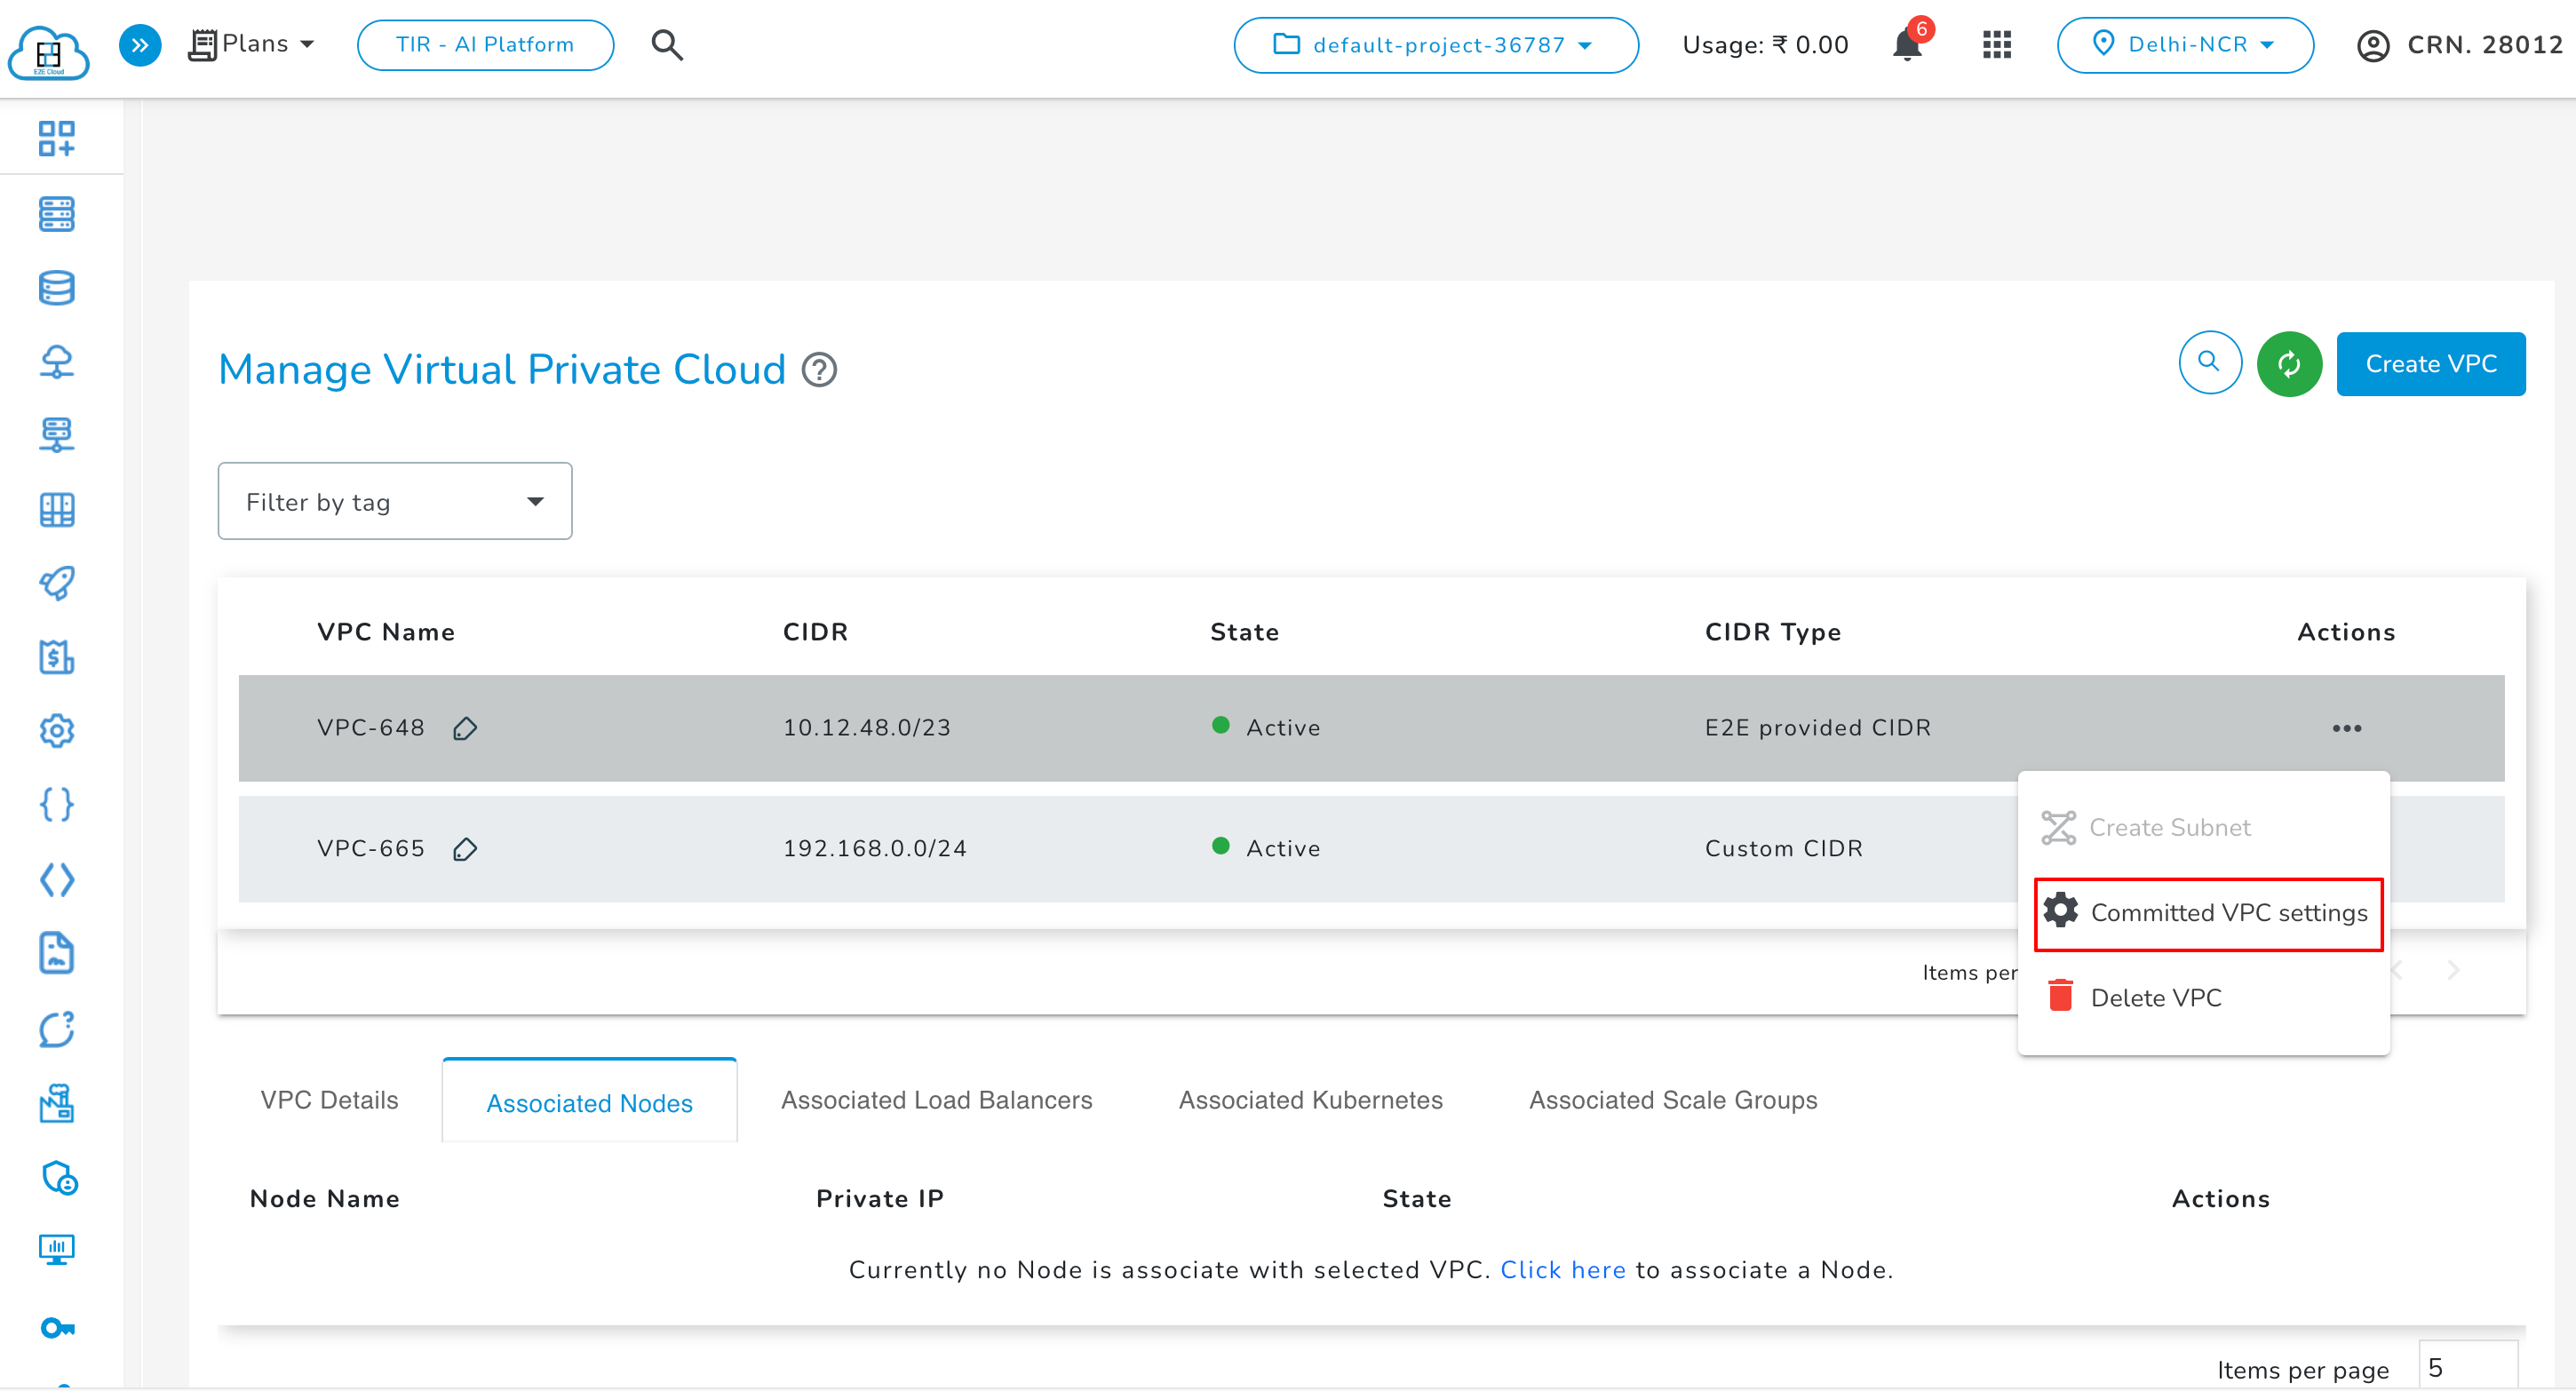2576x1391 pixels.
Task: Click the edit pencil icon next to VPC-648
Action: click(x=465, y=728)
